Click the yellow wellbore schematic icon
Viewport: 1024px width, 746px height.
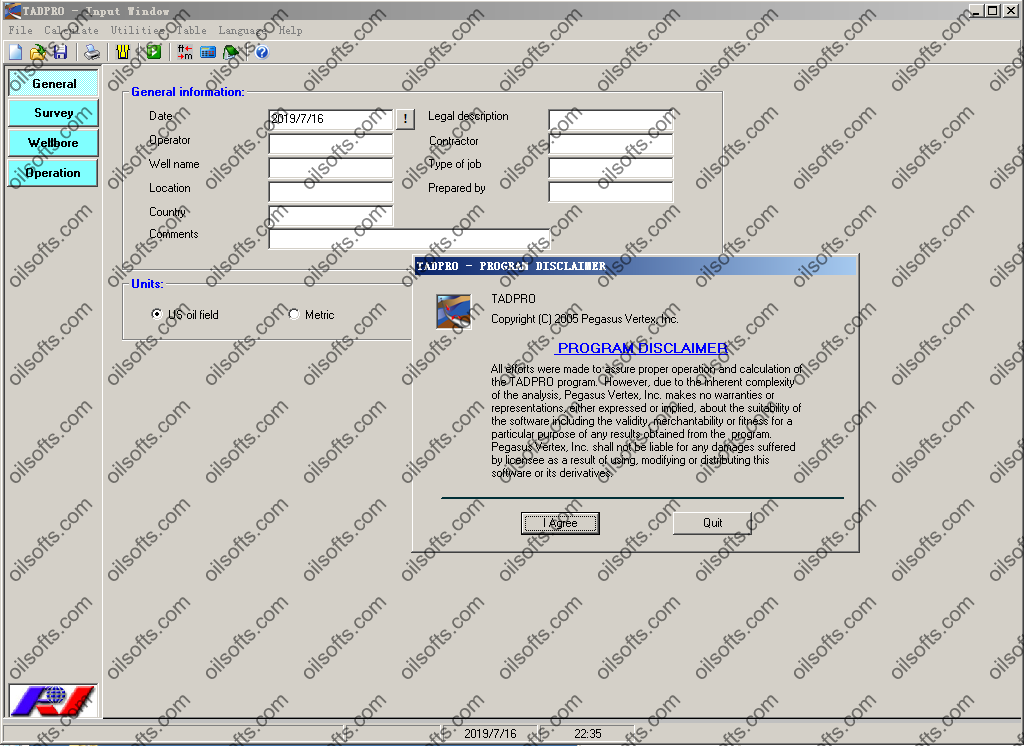(123, 52)
